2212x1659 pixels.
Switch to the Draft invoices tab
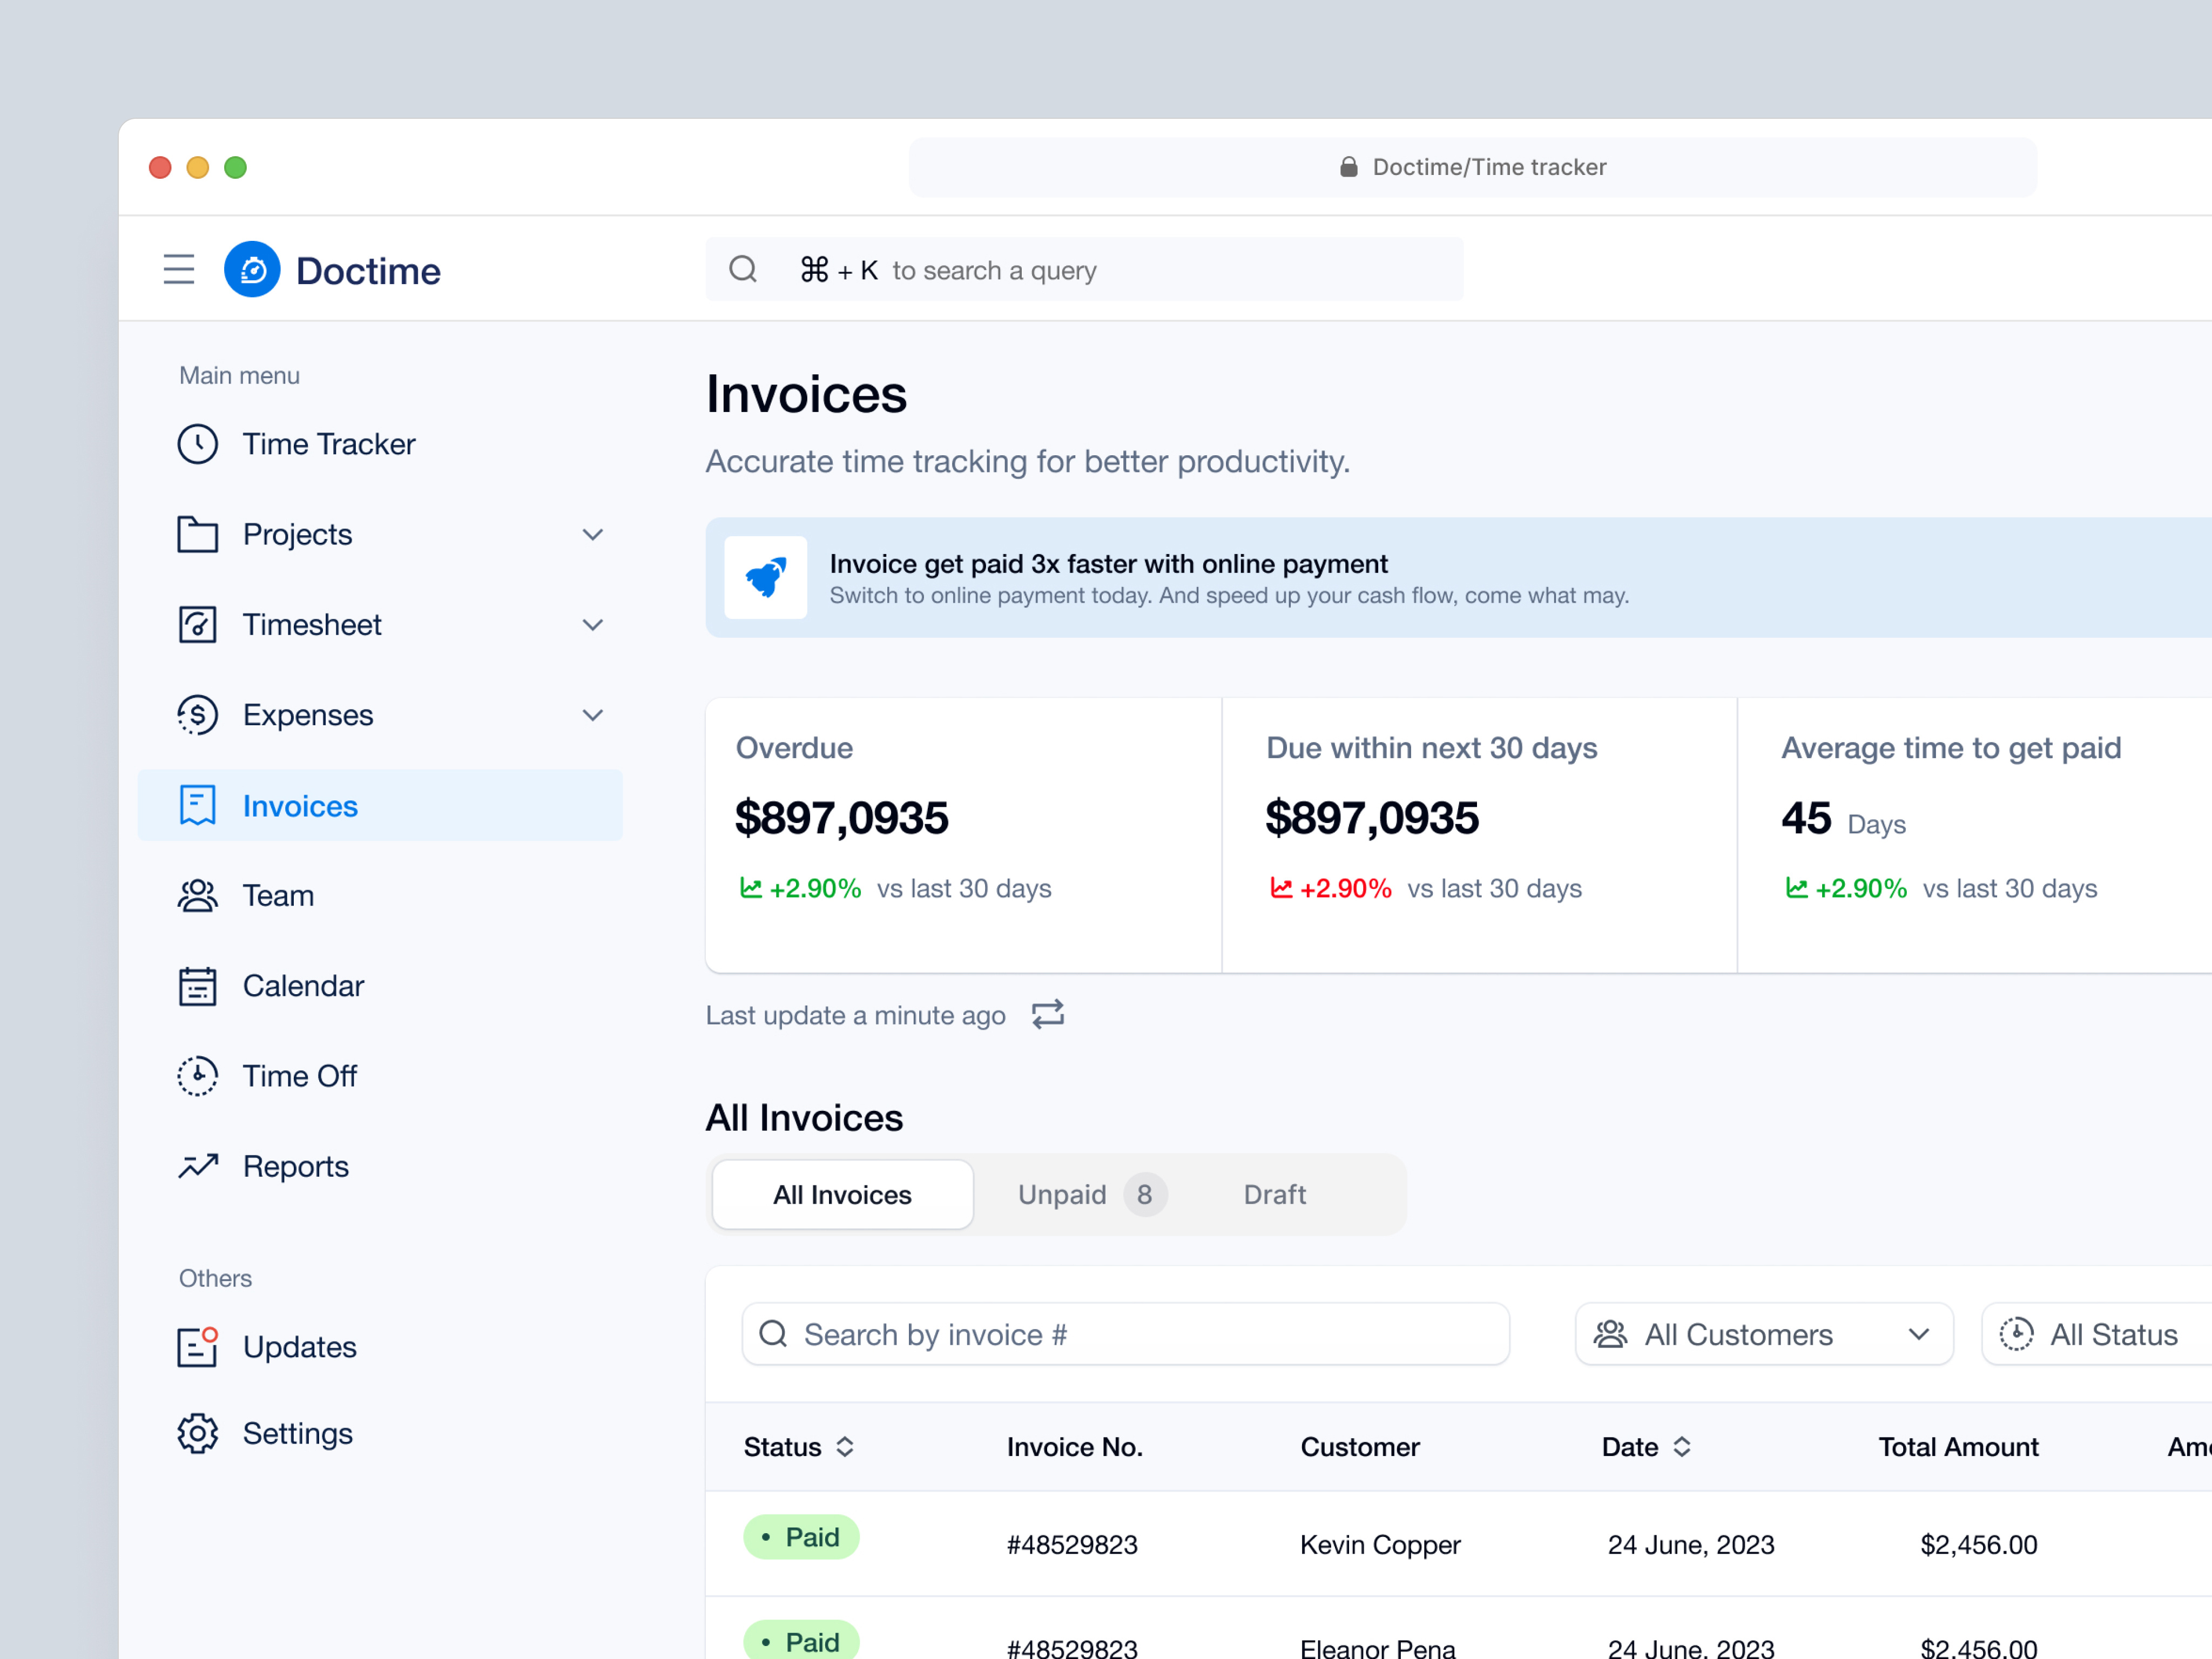point(1274,1194)
